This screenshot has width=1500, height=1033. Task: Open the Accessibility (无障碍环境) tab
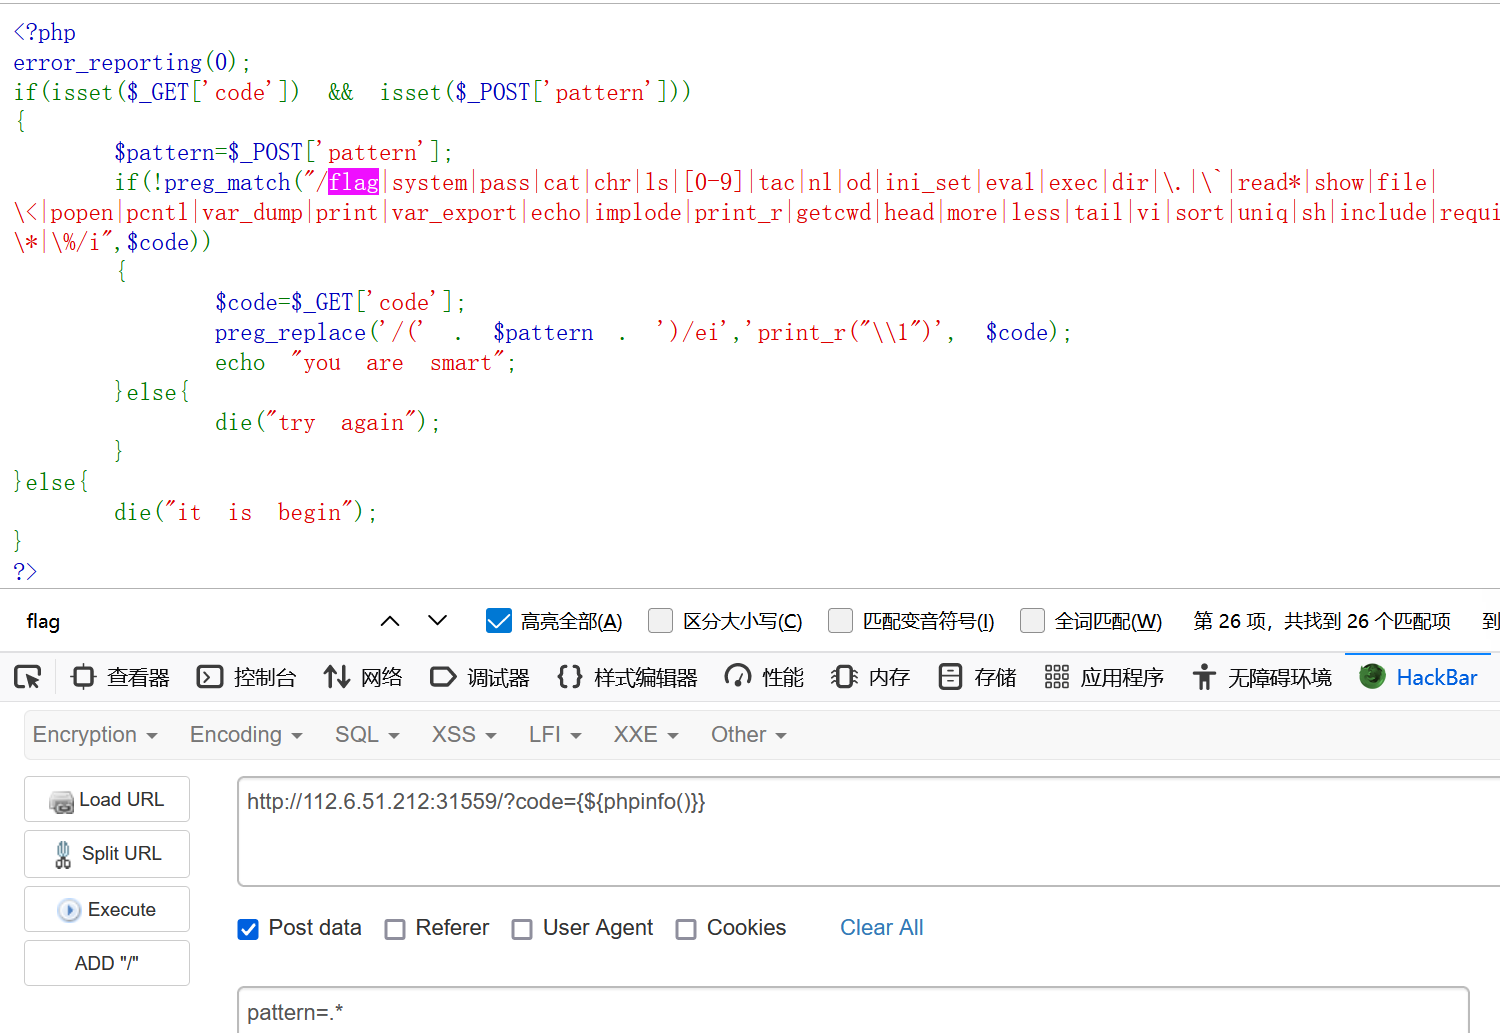click(1262, 677)
